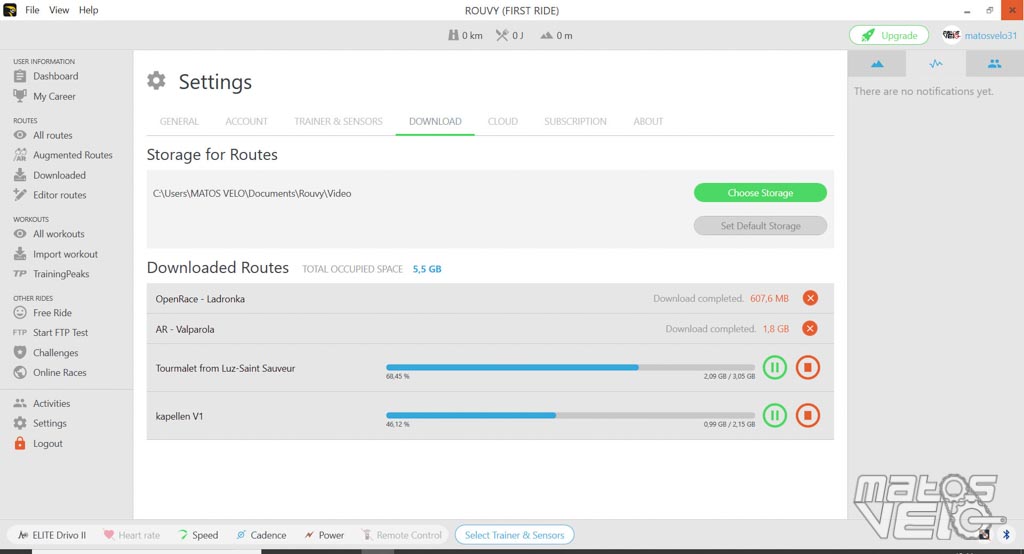
Task: Show the activity pulse notifications tab
Action: pos(935,64)
